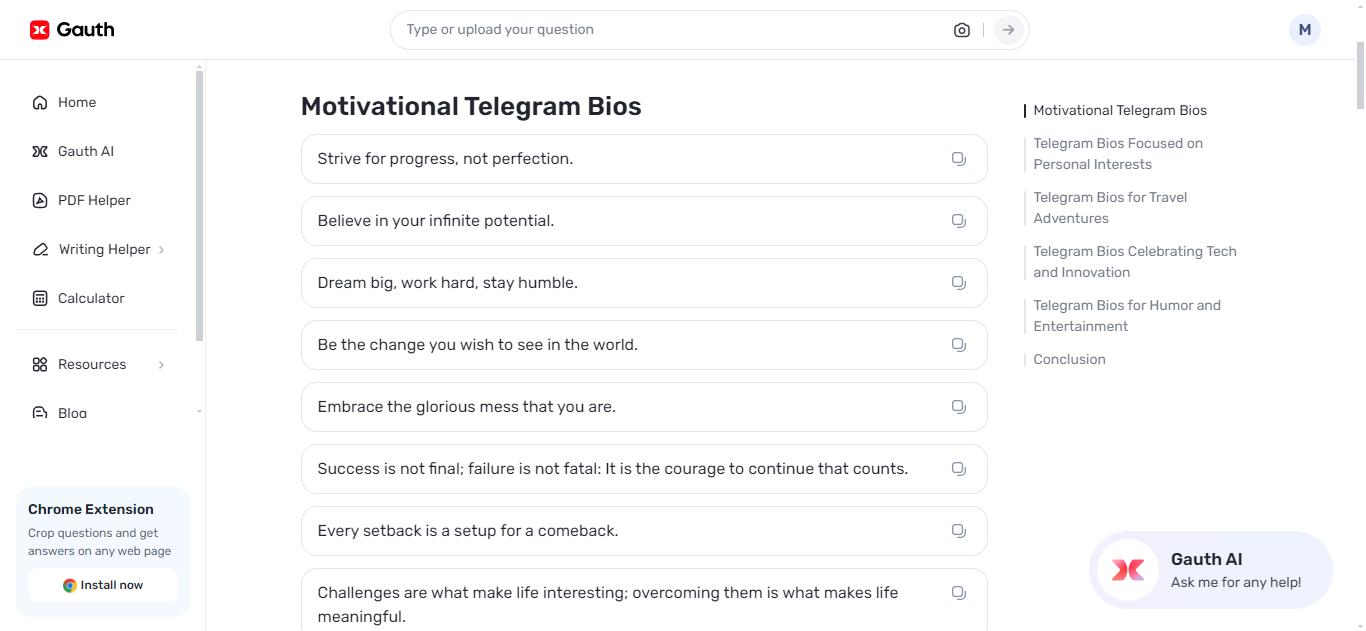This screenshot has width=1366, height=631.
Task: Copy 'Strive for progress, not perfection.' bio
Action: (958, 158)
